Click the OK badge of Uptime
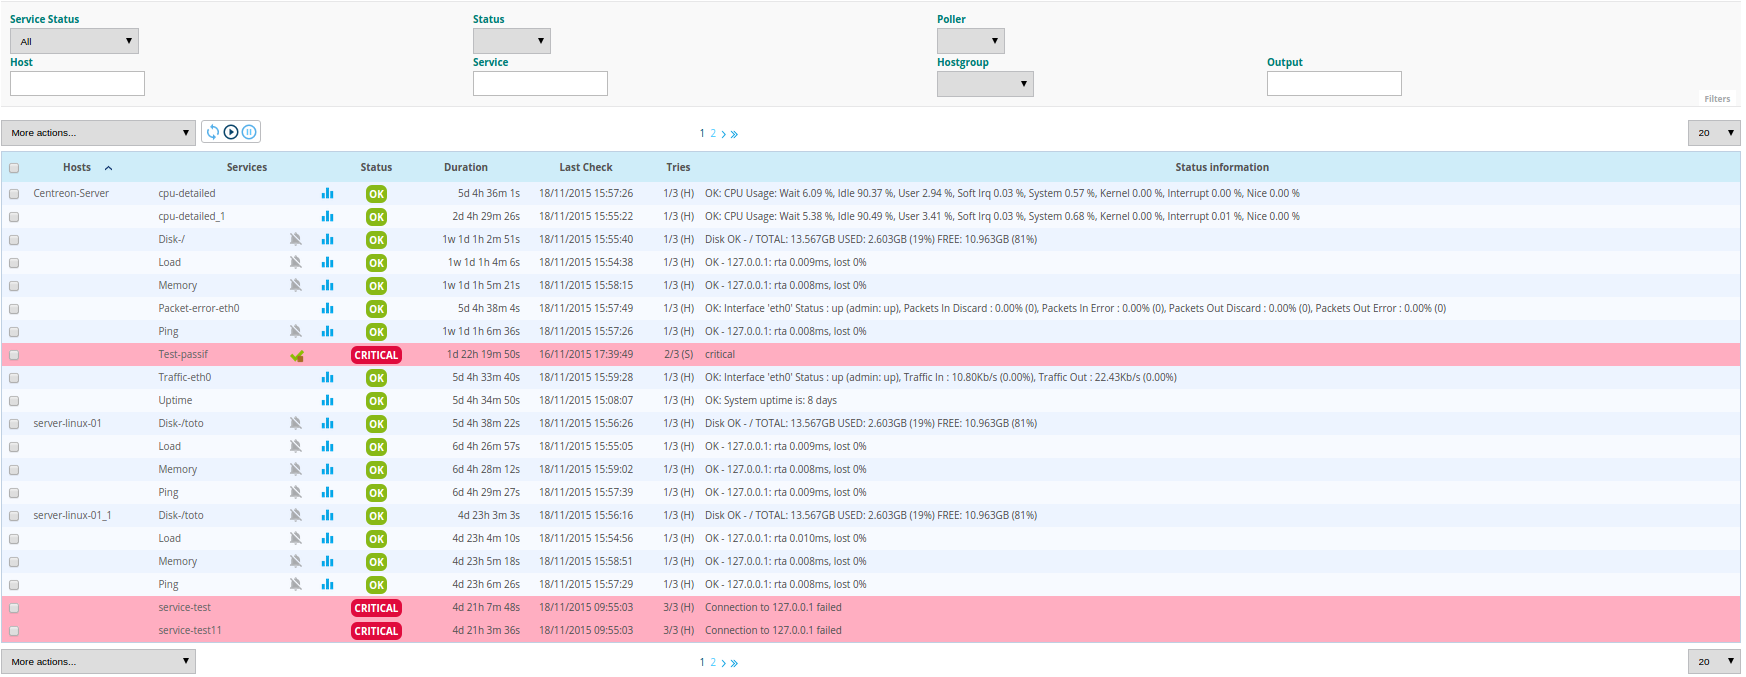 pos(376,401)
